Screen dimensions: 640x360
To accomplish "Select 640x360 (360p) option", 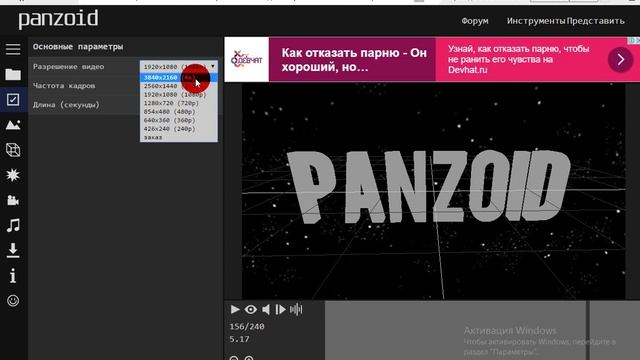I will [179, 120].
